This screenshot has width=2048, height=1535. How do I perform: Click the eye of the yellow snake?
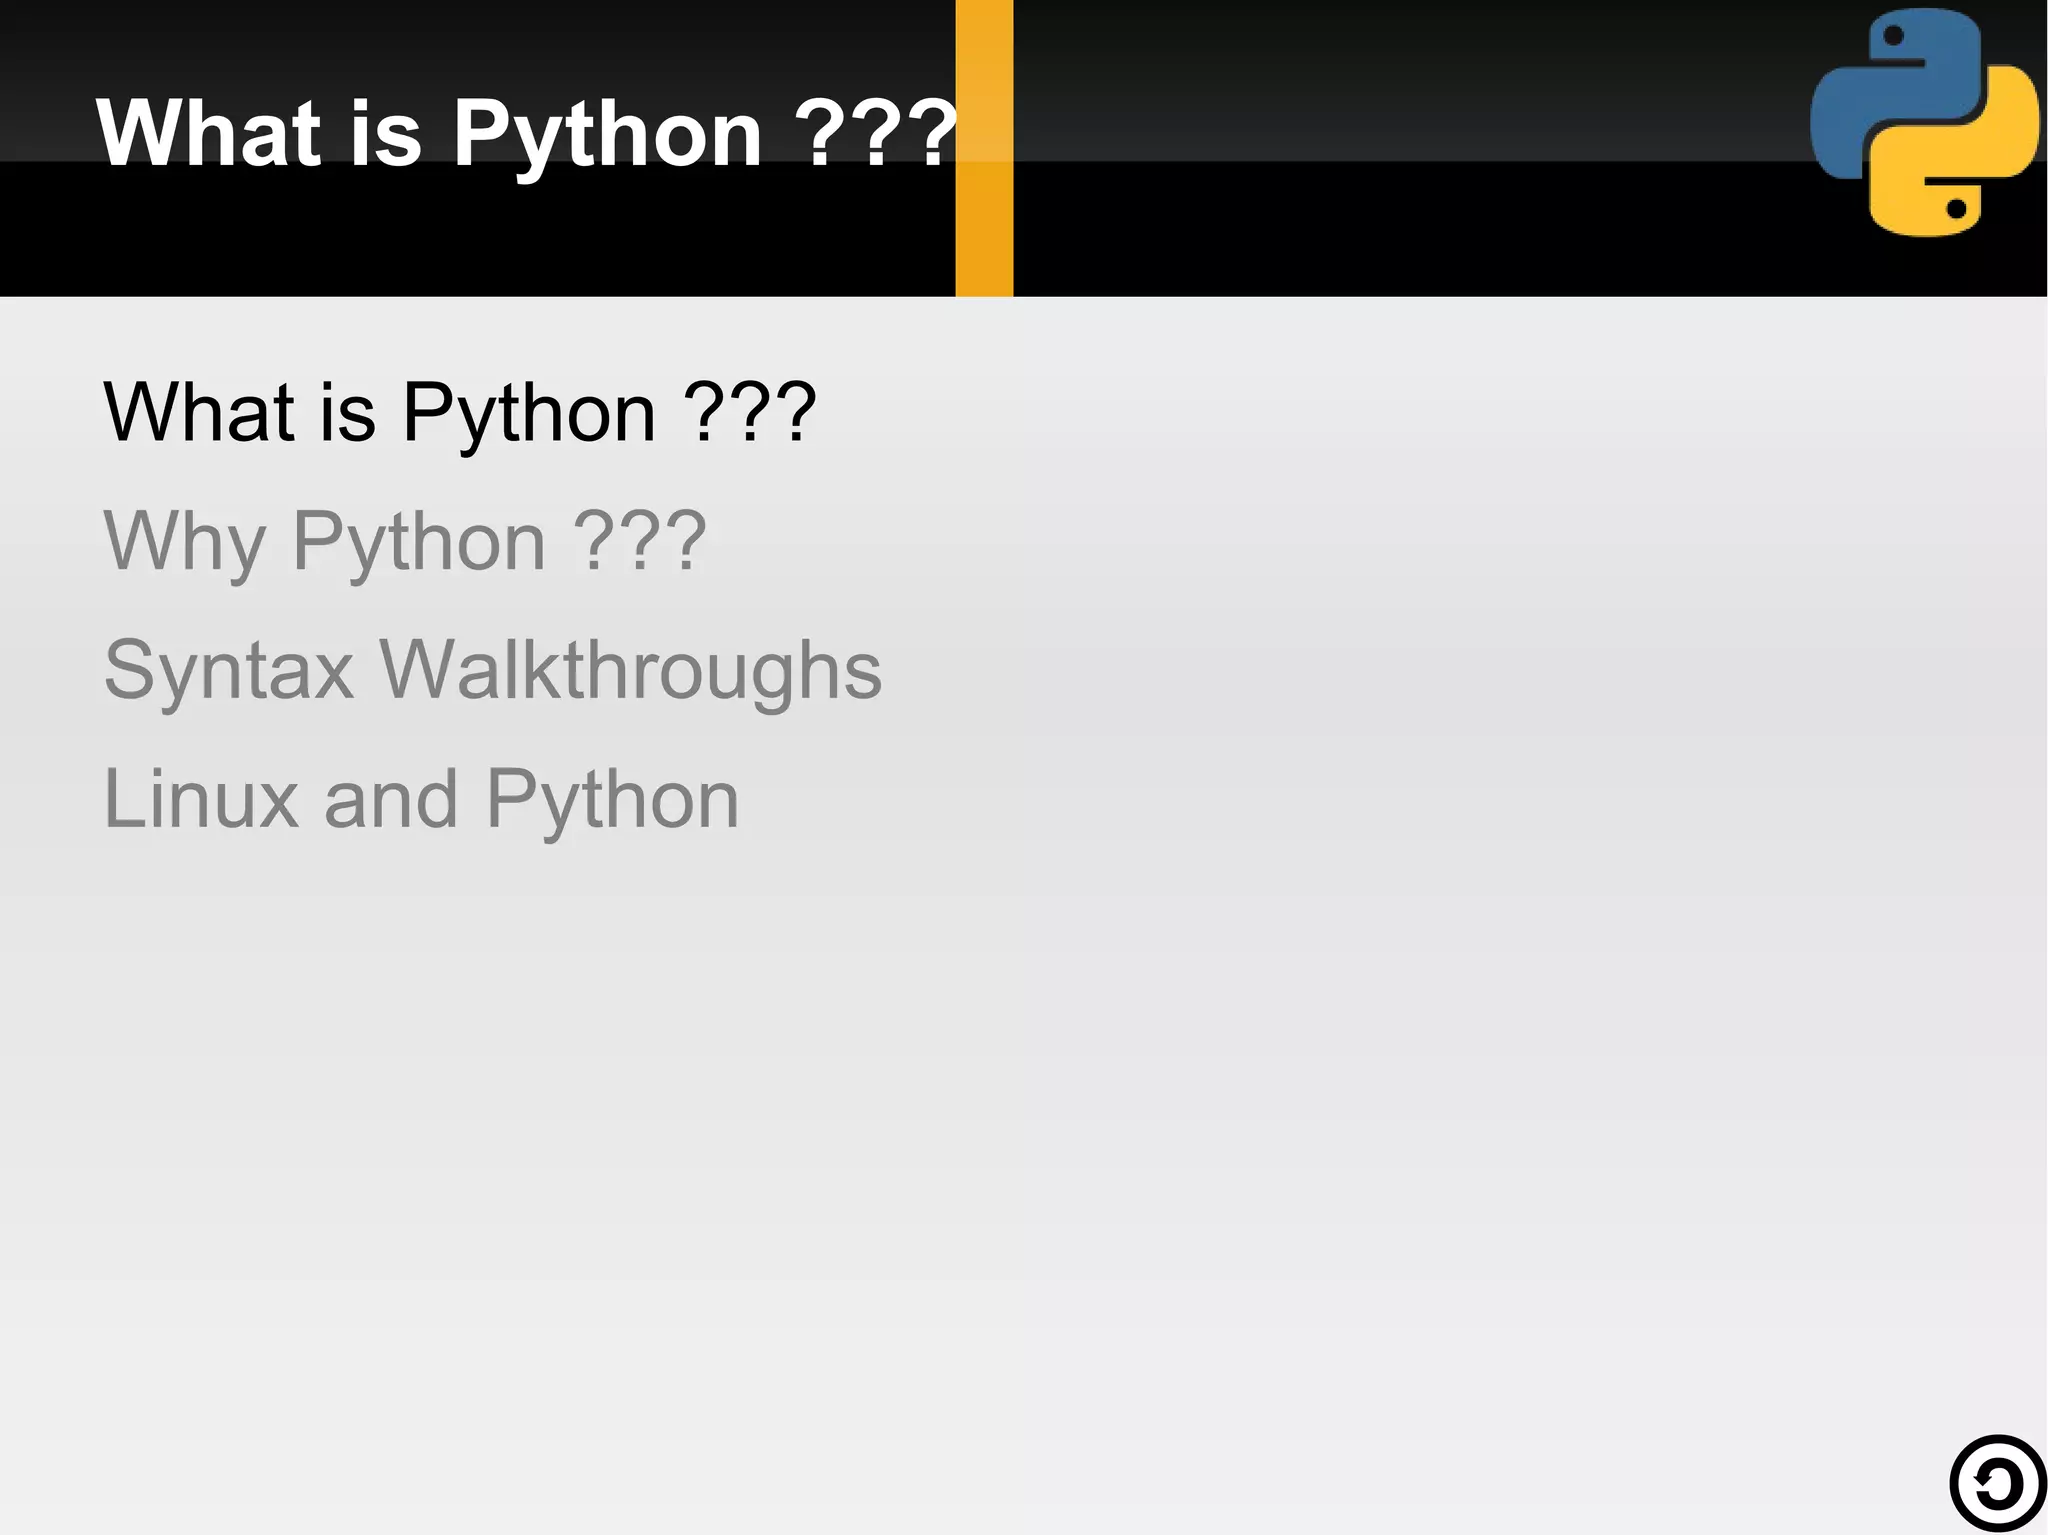[1957, 209]
